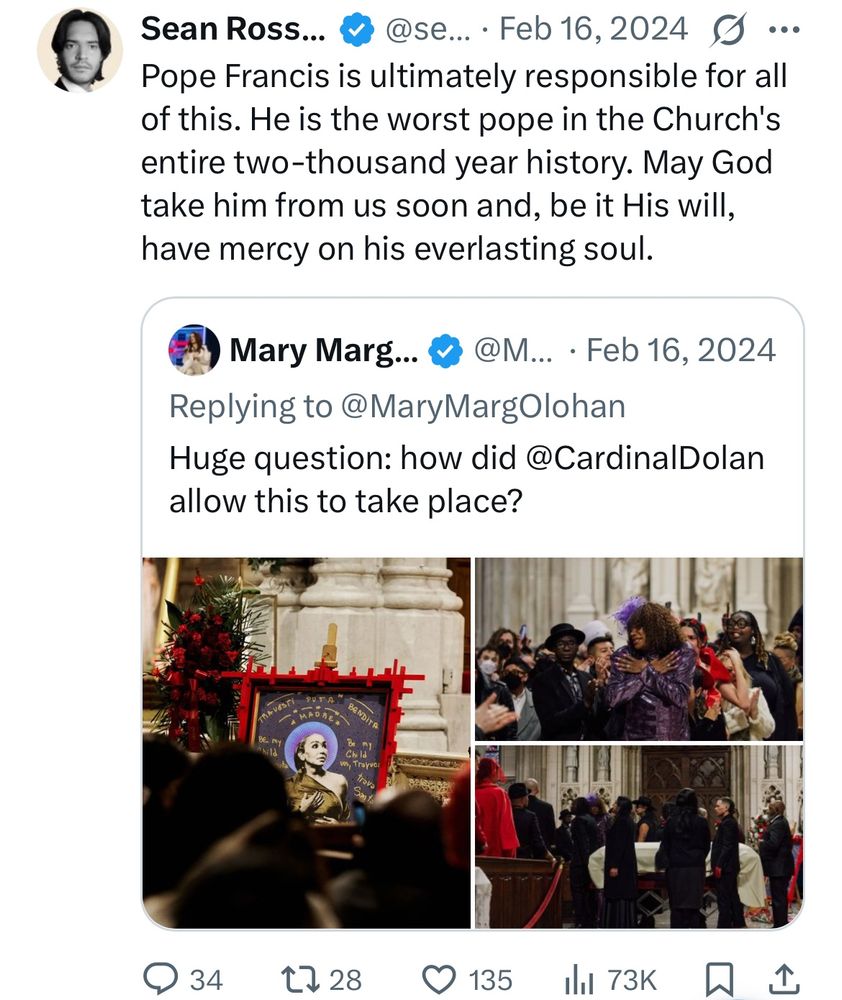Click the Grok slashed-circle icon
842x1000 pixels.
click(x=727, y=30)
